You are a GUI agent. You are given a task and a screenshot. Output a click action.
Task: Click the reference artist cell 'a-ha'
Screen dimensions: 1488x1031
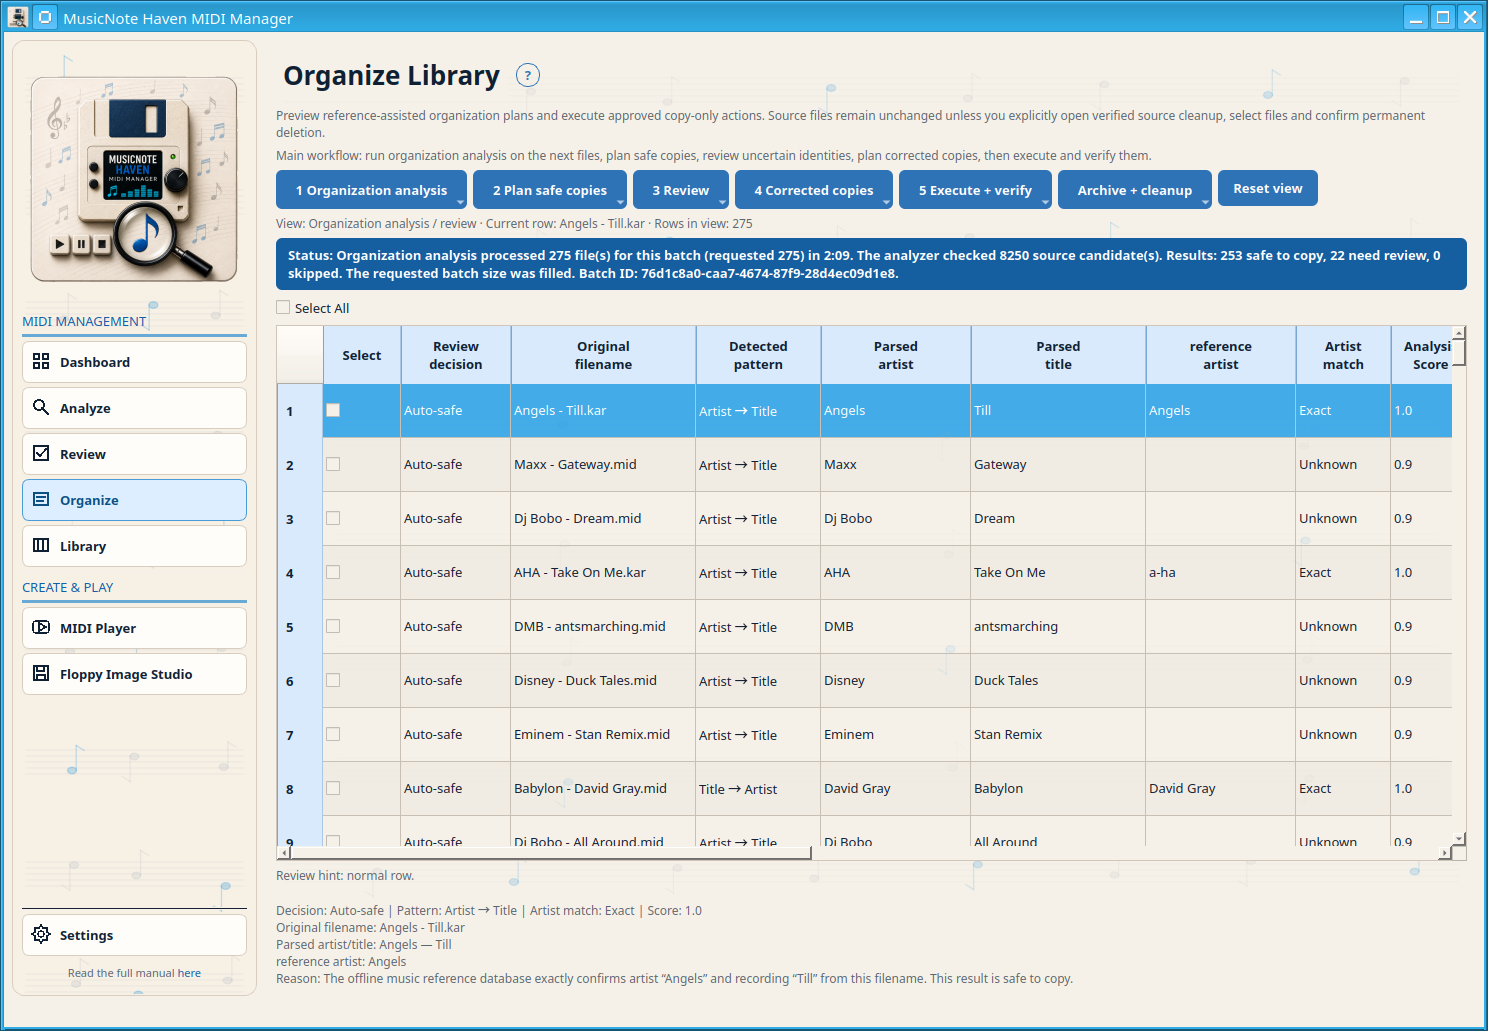click(1221, 572)
